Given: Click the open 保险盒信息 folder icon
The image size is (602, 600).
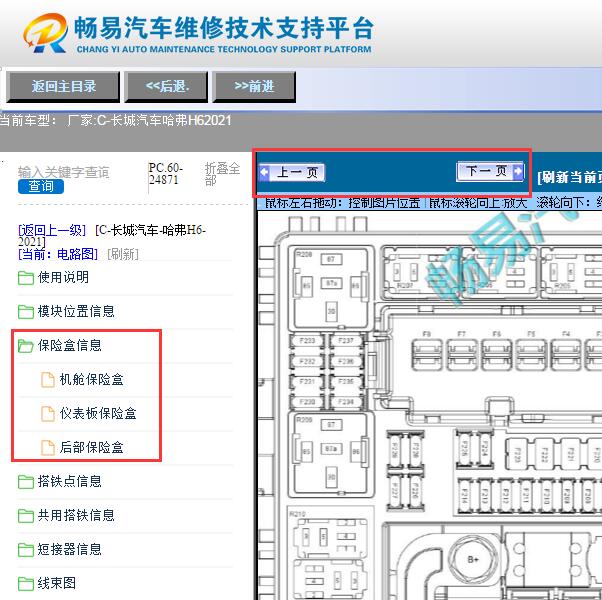Looking at the screenshot, I should 26,346.
